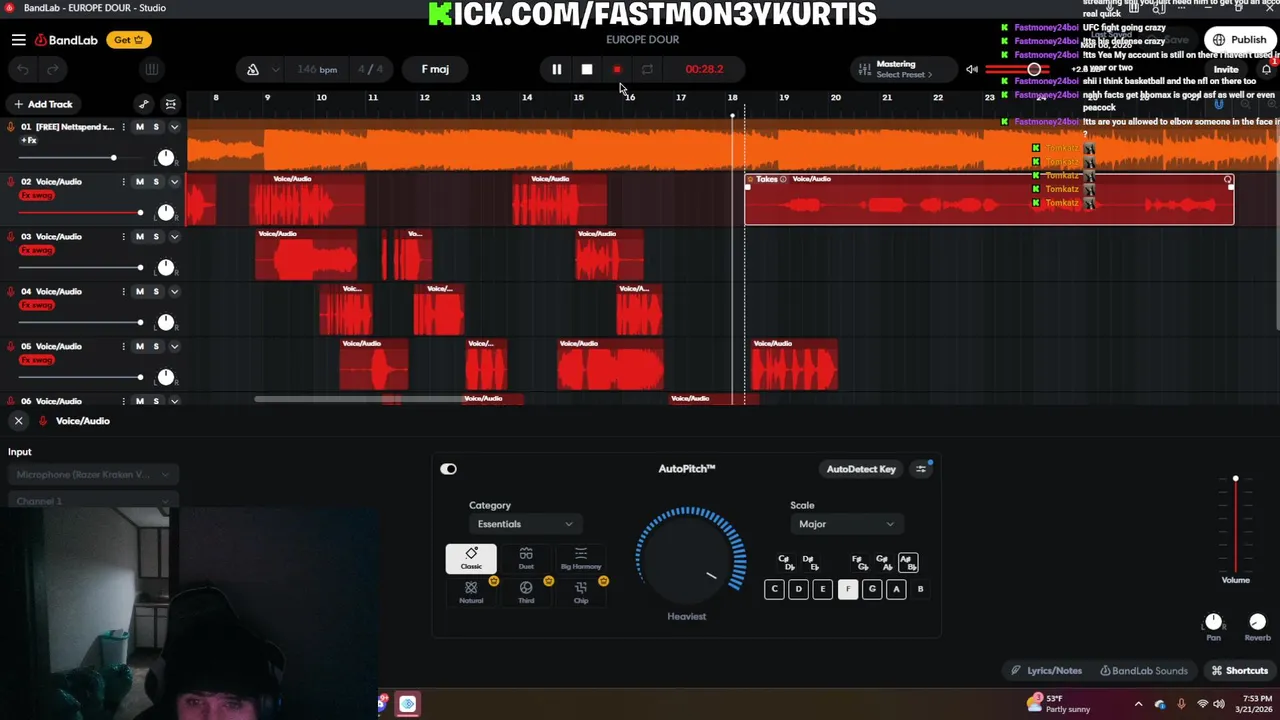The image size is (1280, 720).
Task: Click the red record button
Action: 617,69
